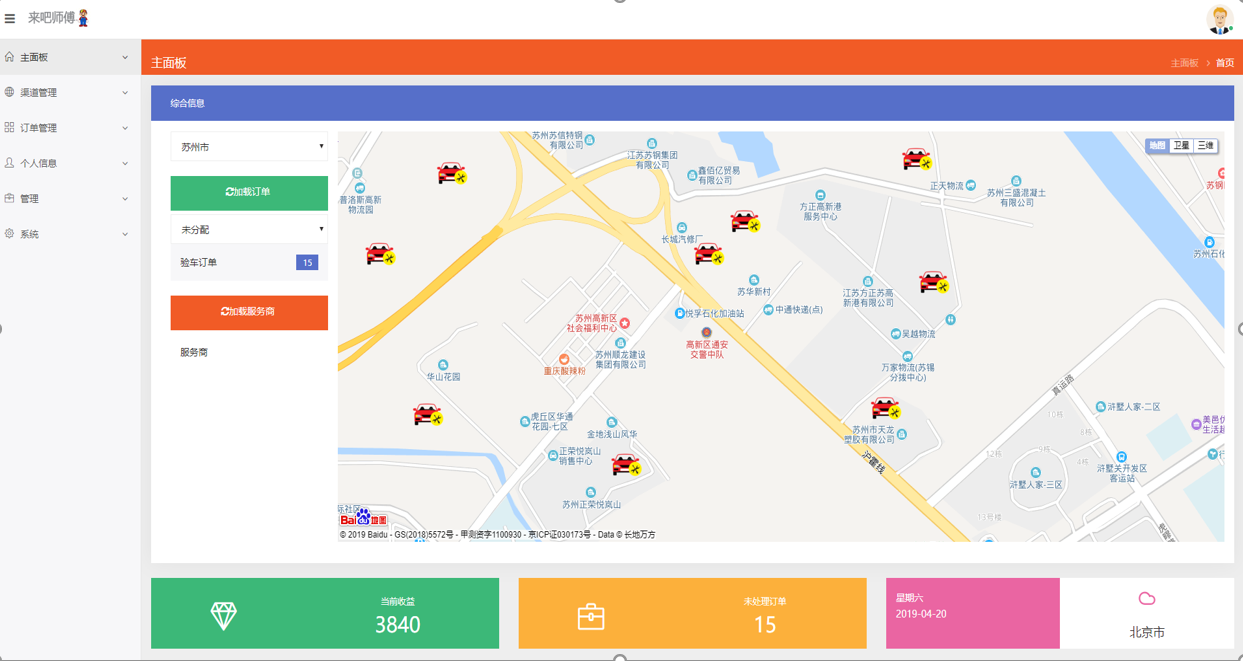Click the hamburger menu icon

coord(10,18)
